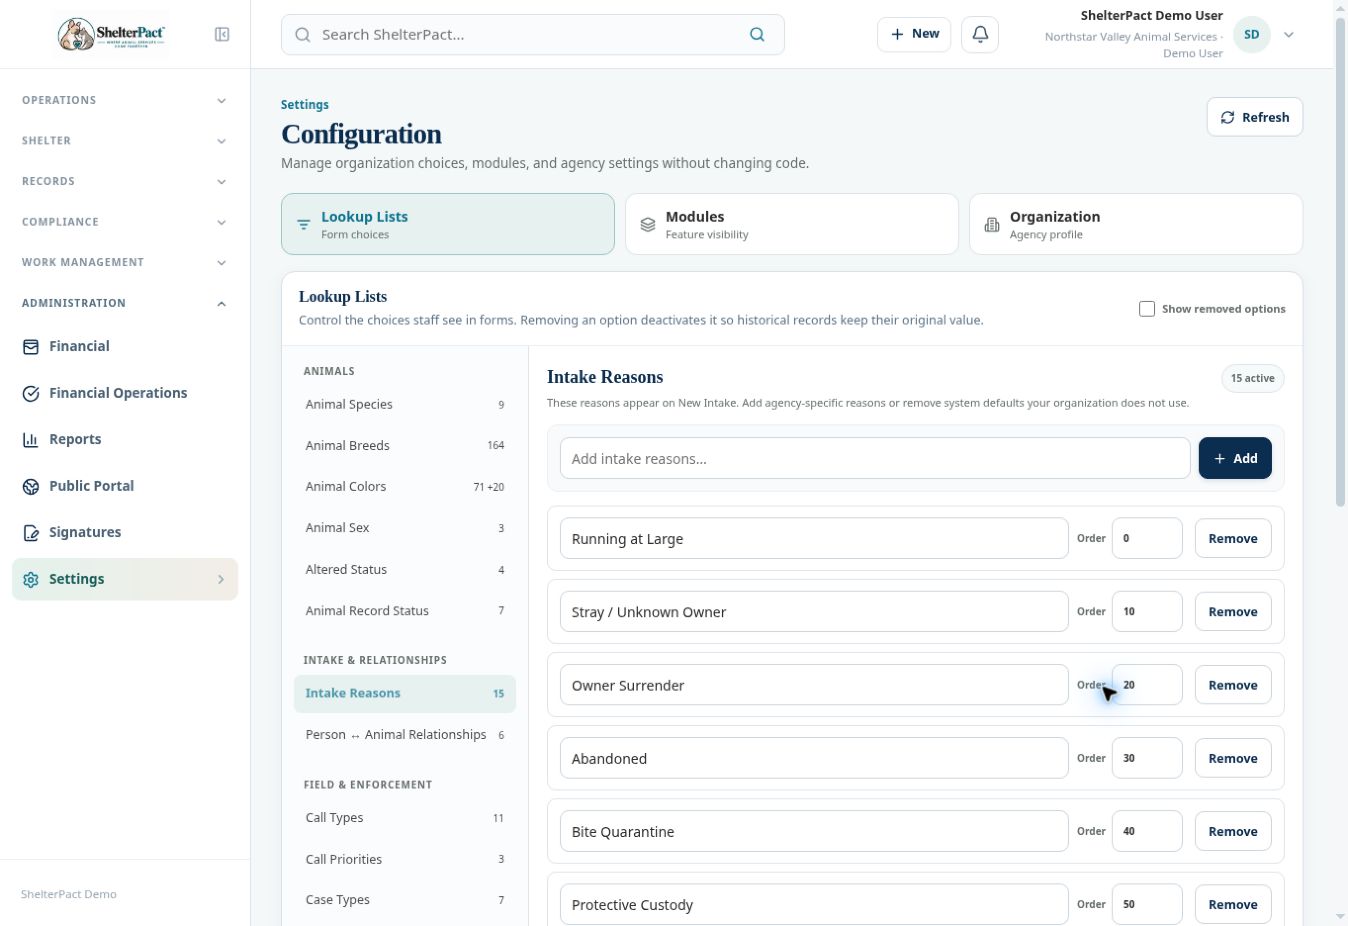
Task: Remove the Running at Large reason
Action: [x=1233, y=538]
